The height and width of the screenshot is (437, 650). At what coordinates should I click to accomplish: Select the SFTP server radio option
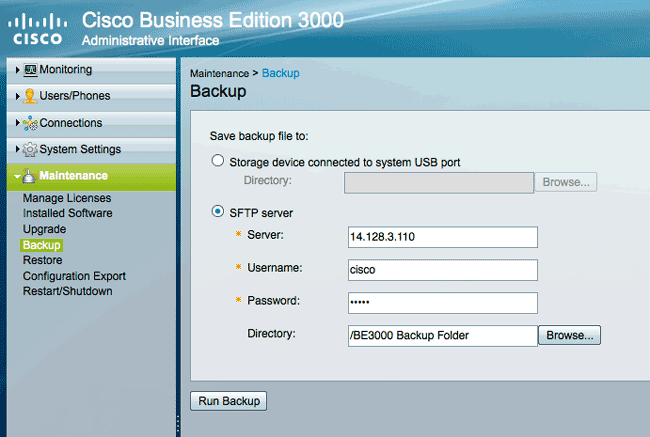tap(218, 211)
